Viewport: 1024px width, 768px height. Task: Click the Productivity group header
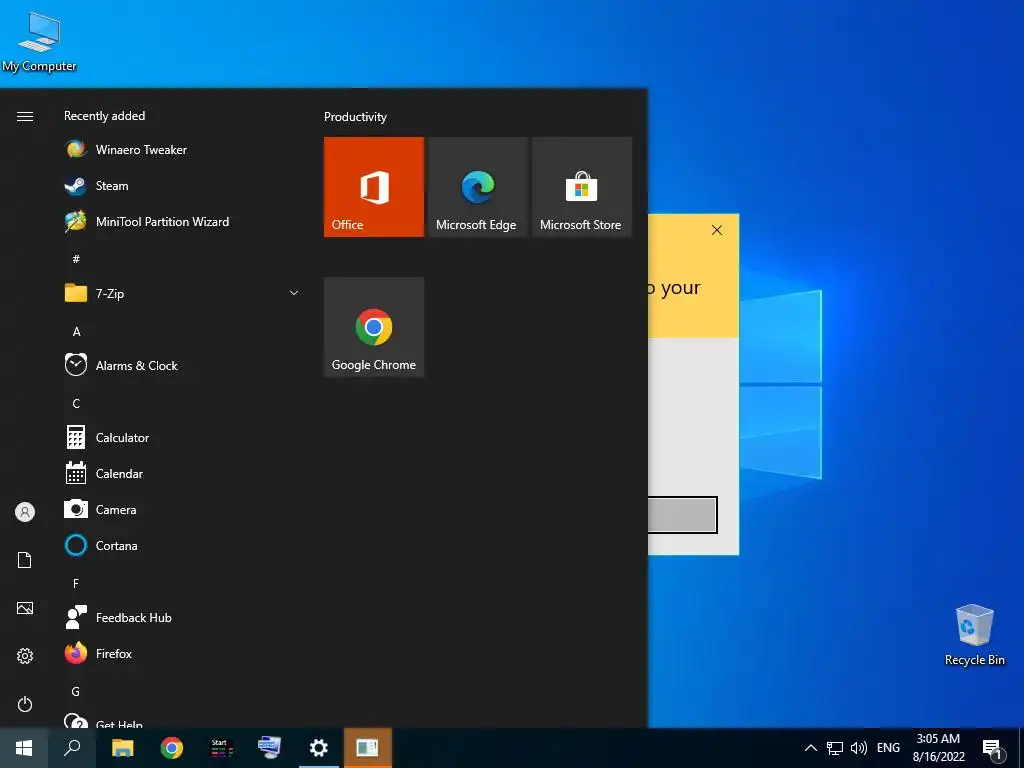[x=355, y=117]
